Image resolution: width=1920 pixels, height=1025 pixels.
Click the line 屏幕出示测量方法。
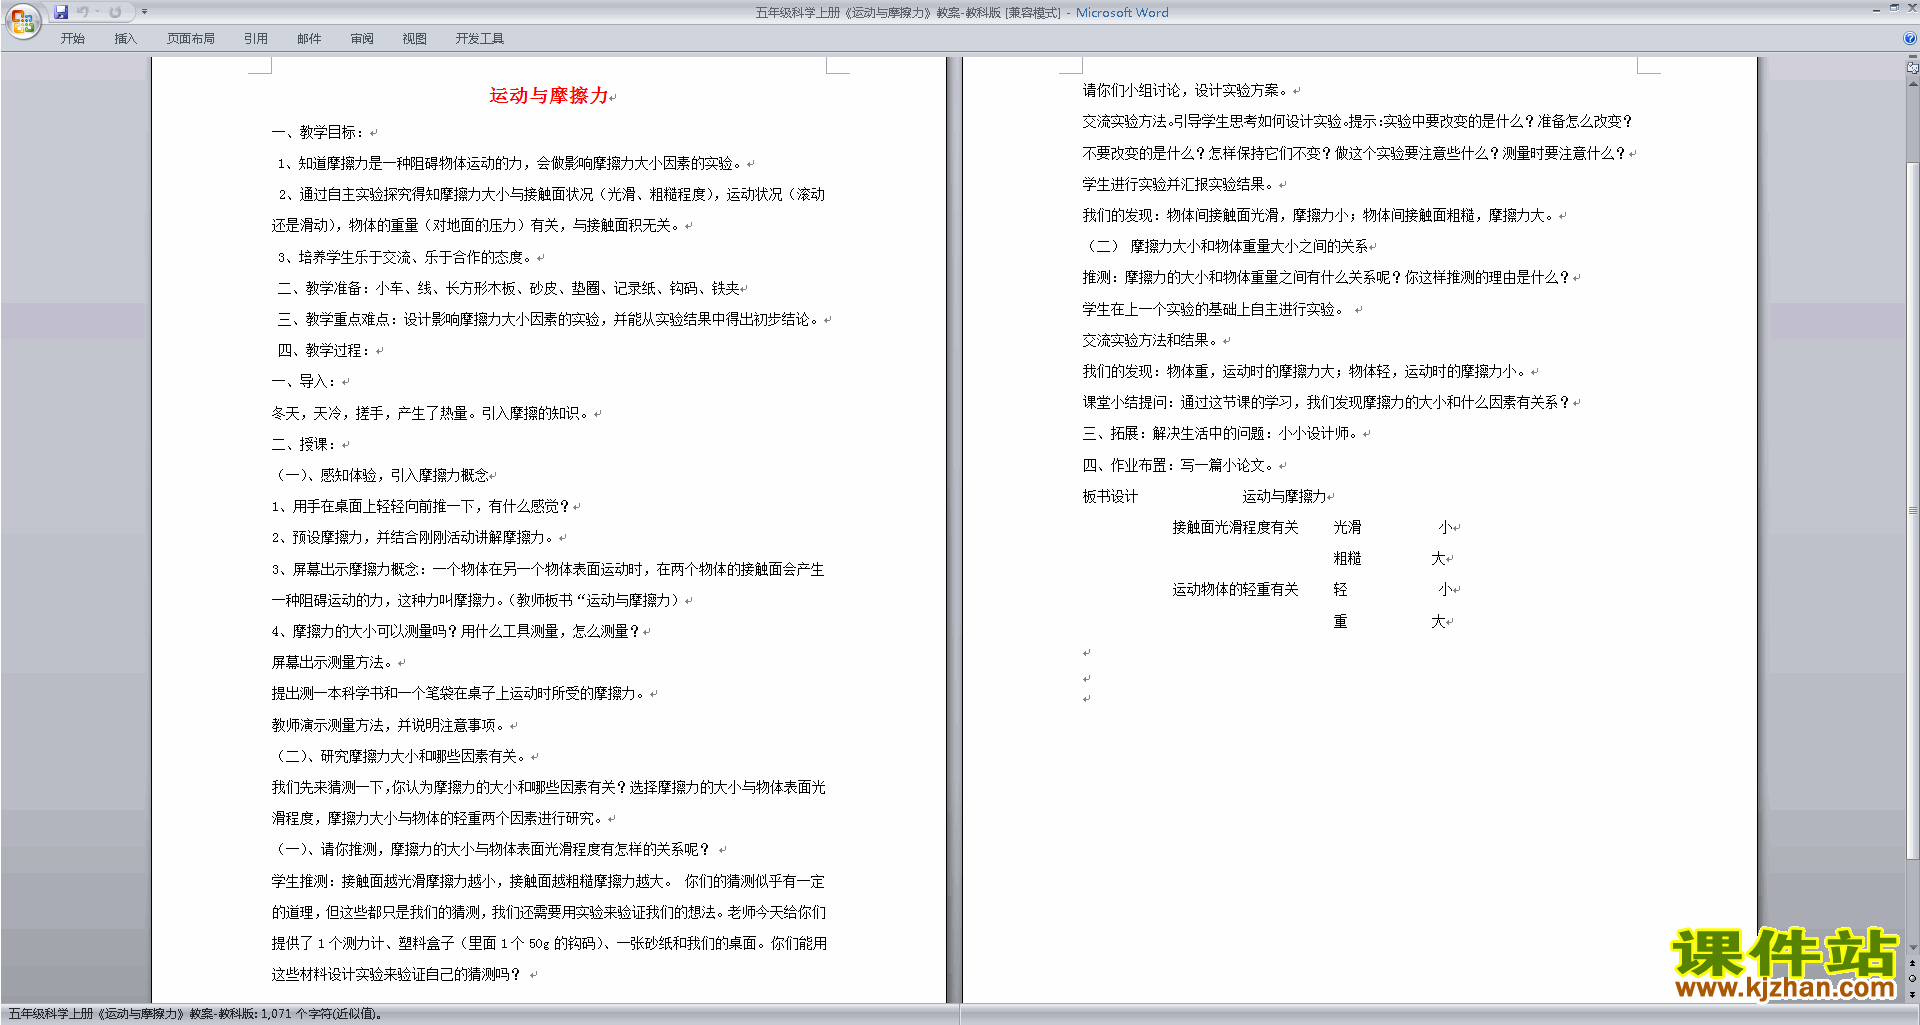tap(334, 662)
